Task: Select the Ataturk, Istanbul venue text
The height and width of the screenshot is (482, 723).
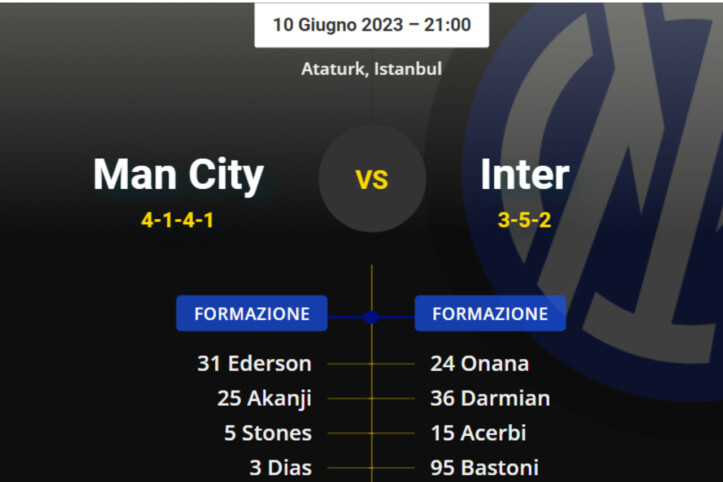Action: 371,69
